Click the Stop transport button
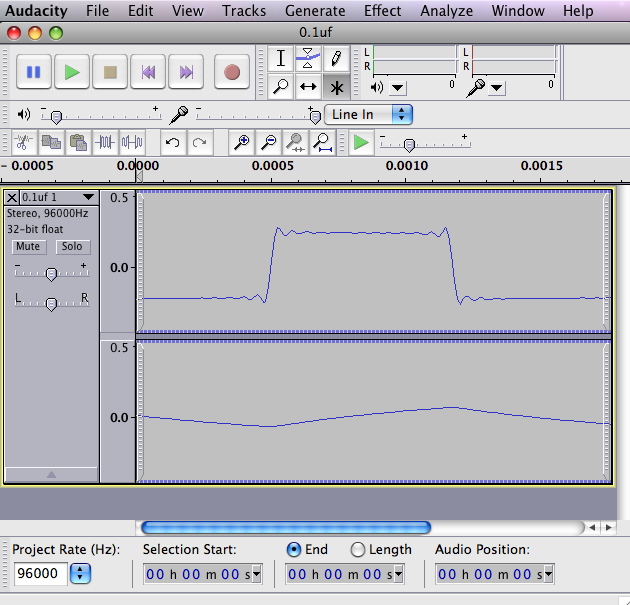The image size is (630, 605). (x=110, y=72)
